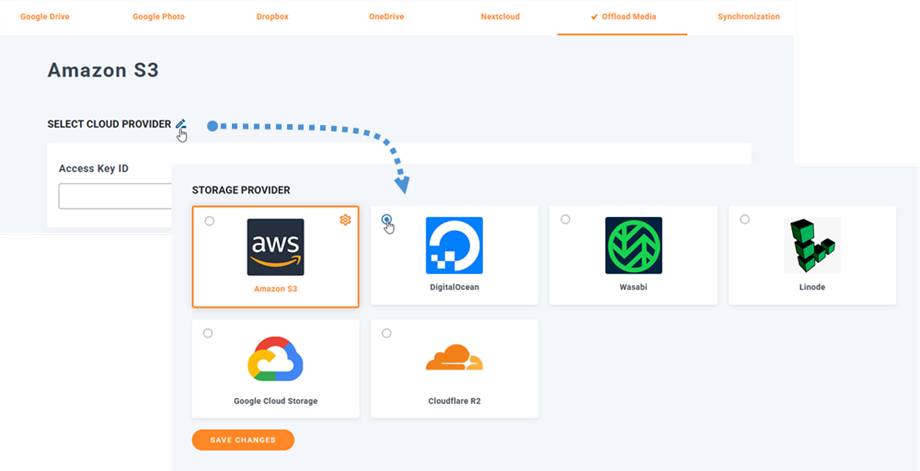
Task: Choose the Wasabi radio button
Action: (566, 219)
